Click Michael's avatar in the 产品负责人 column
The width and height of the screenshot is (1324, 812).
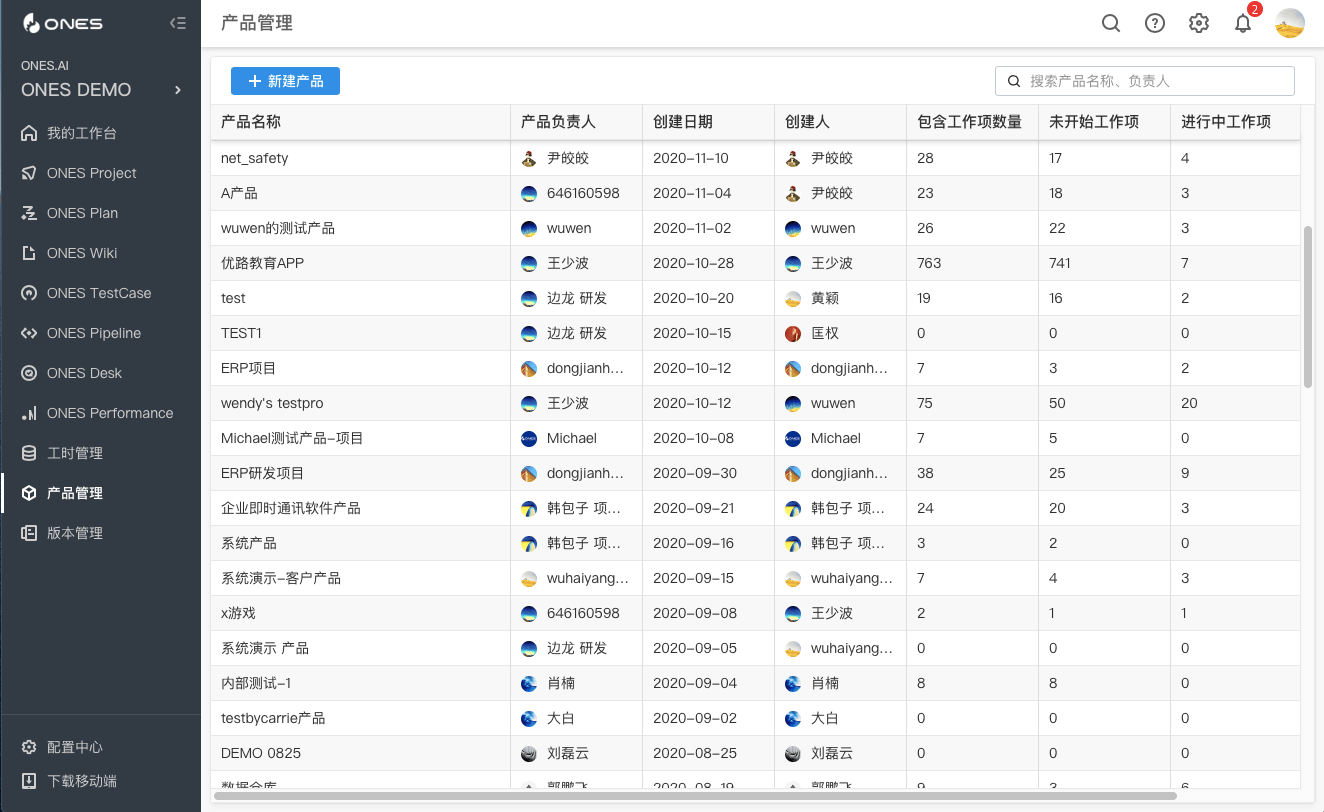(529, 438)
